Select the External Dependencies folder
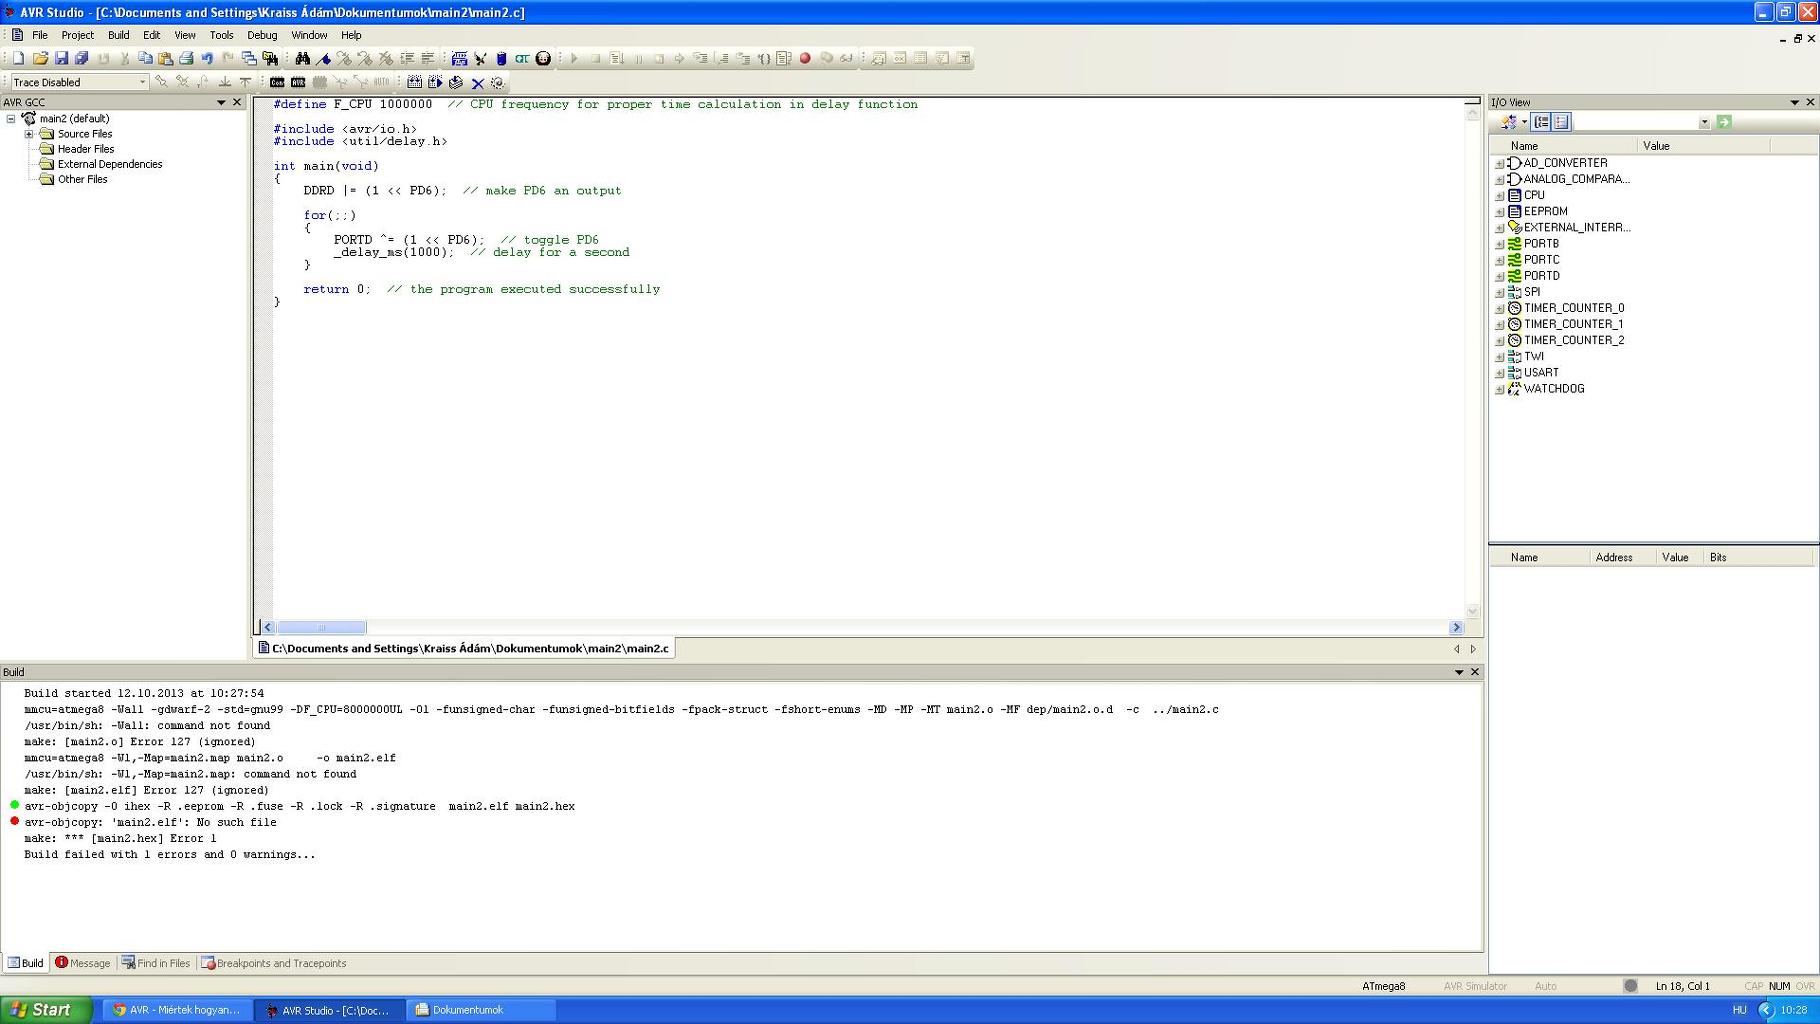 pos(109,164)
